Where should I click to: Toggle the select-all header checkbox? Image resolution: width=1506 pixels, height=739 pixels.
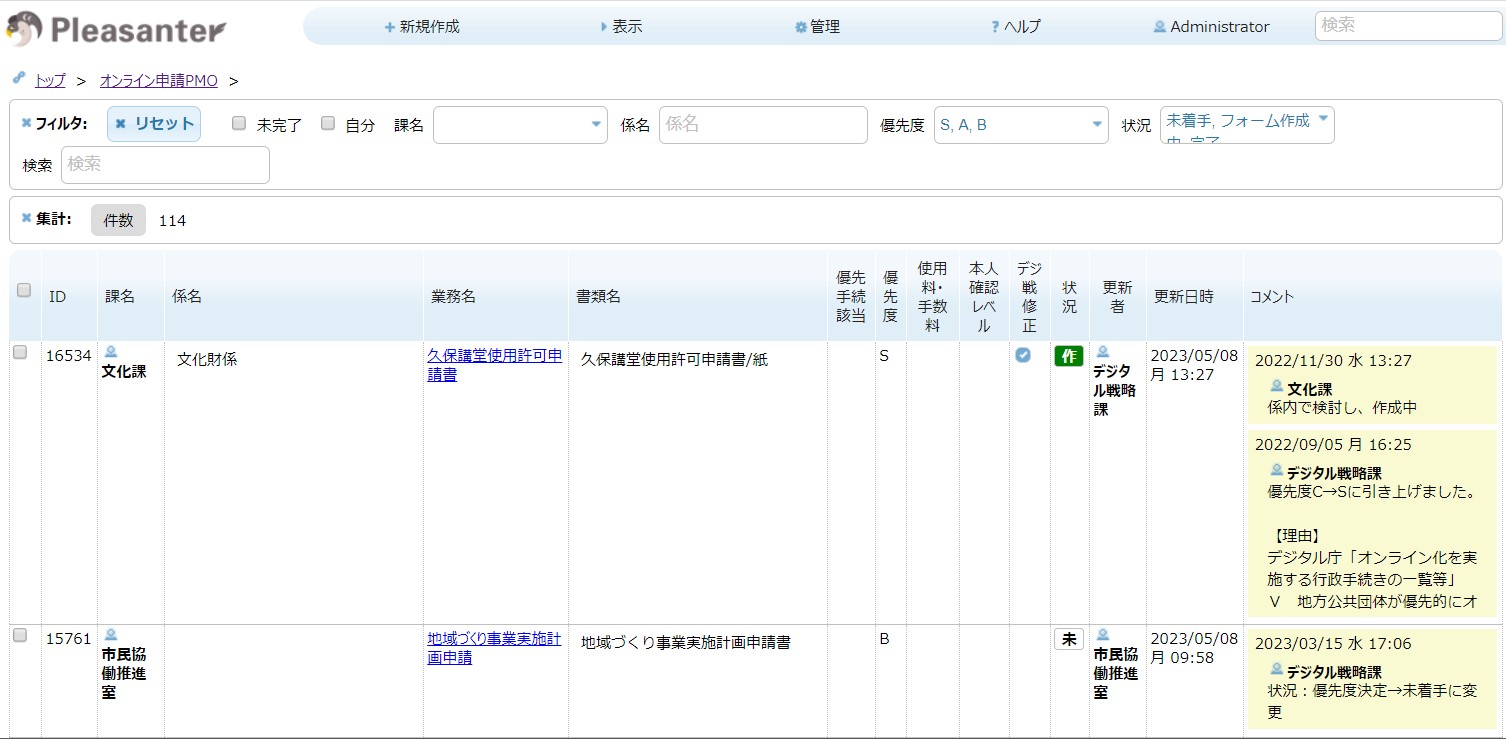tap(24, 291)
